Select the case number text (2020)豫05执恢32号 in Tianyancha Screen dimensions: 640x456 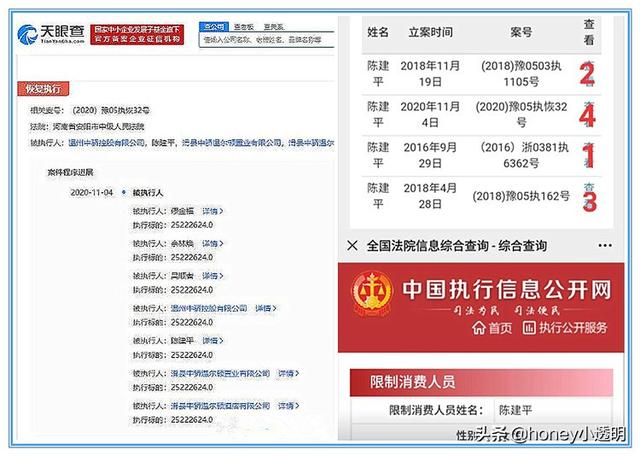click(111, 110)
